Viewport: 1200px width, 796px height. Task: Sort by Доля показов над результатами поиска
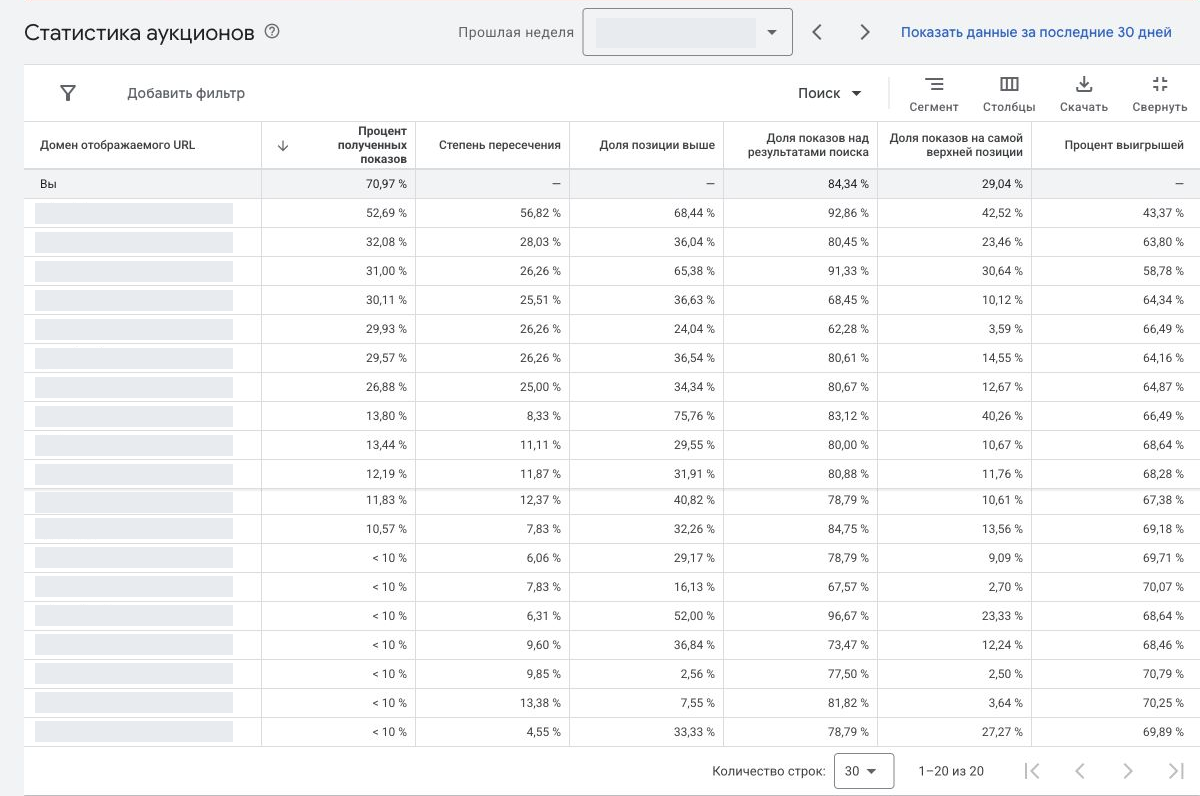(x=808, y=145)
